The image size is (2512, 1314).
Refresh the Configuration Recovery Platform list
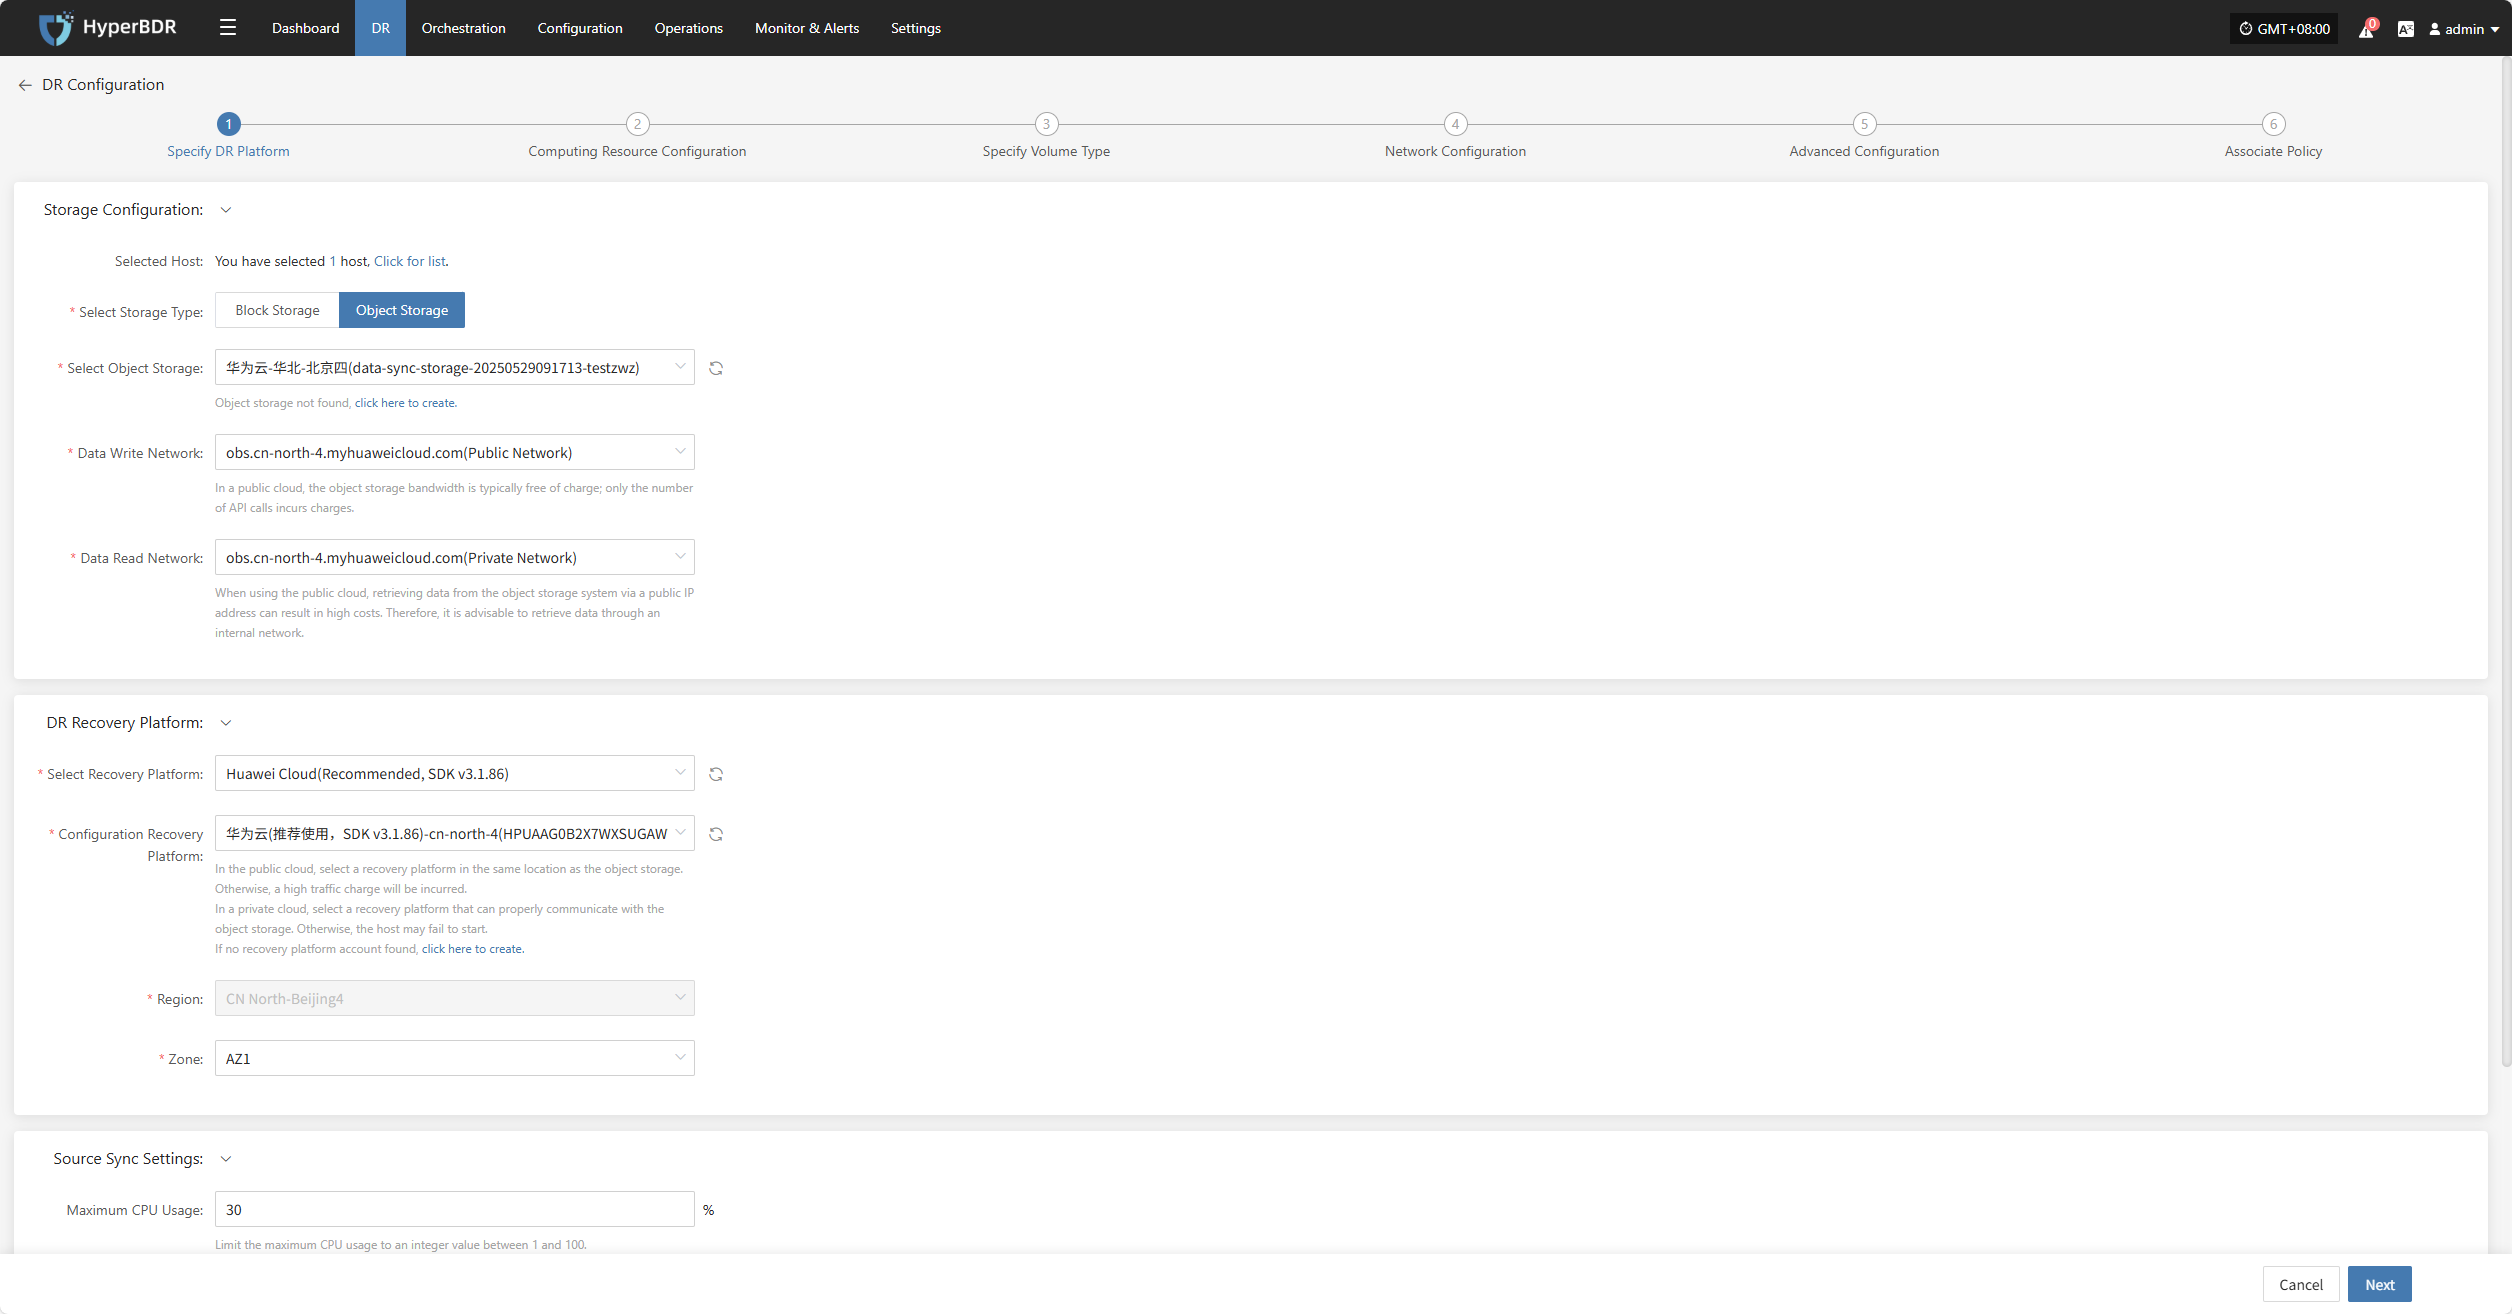click(x=716, y=835)
